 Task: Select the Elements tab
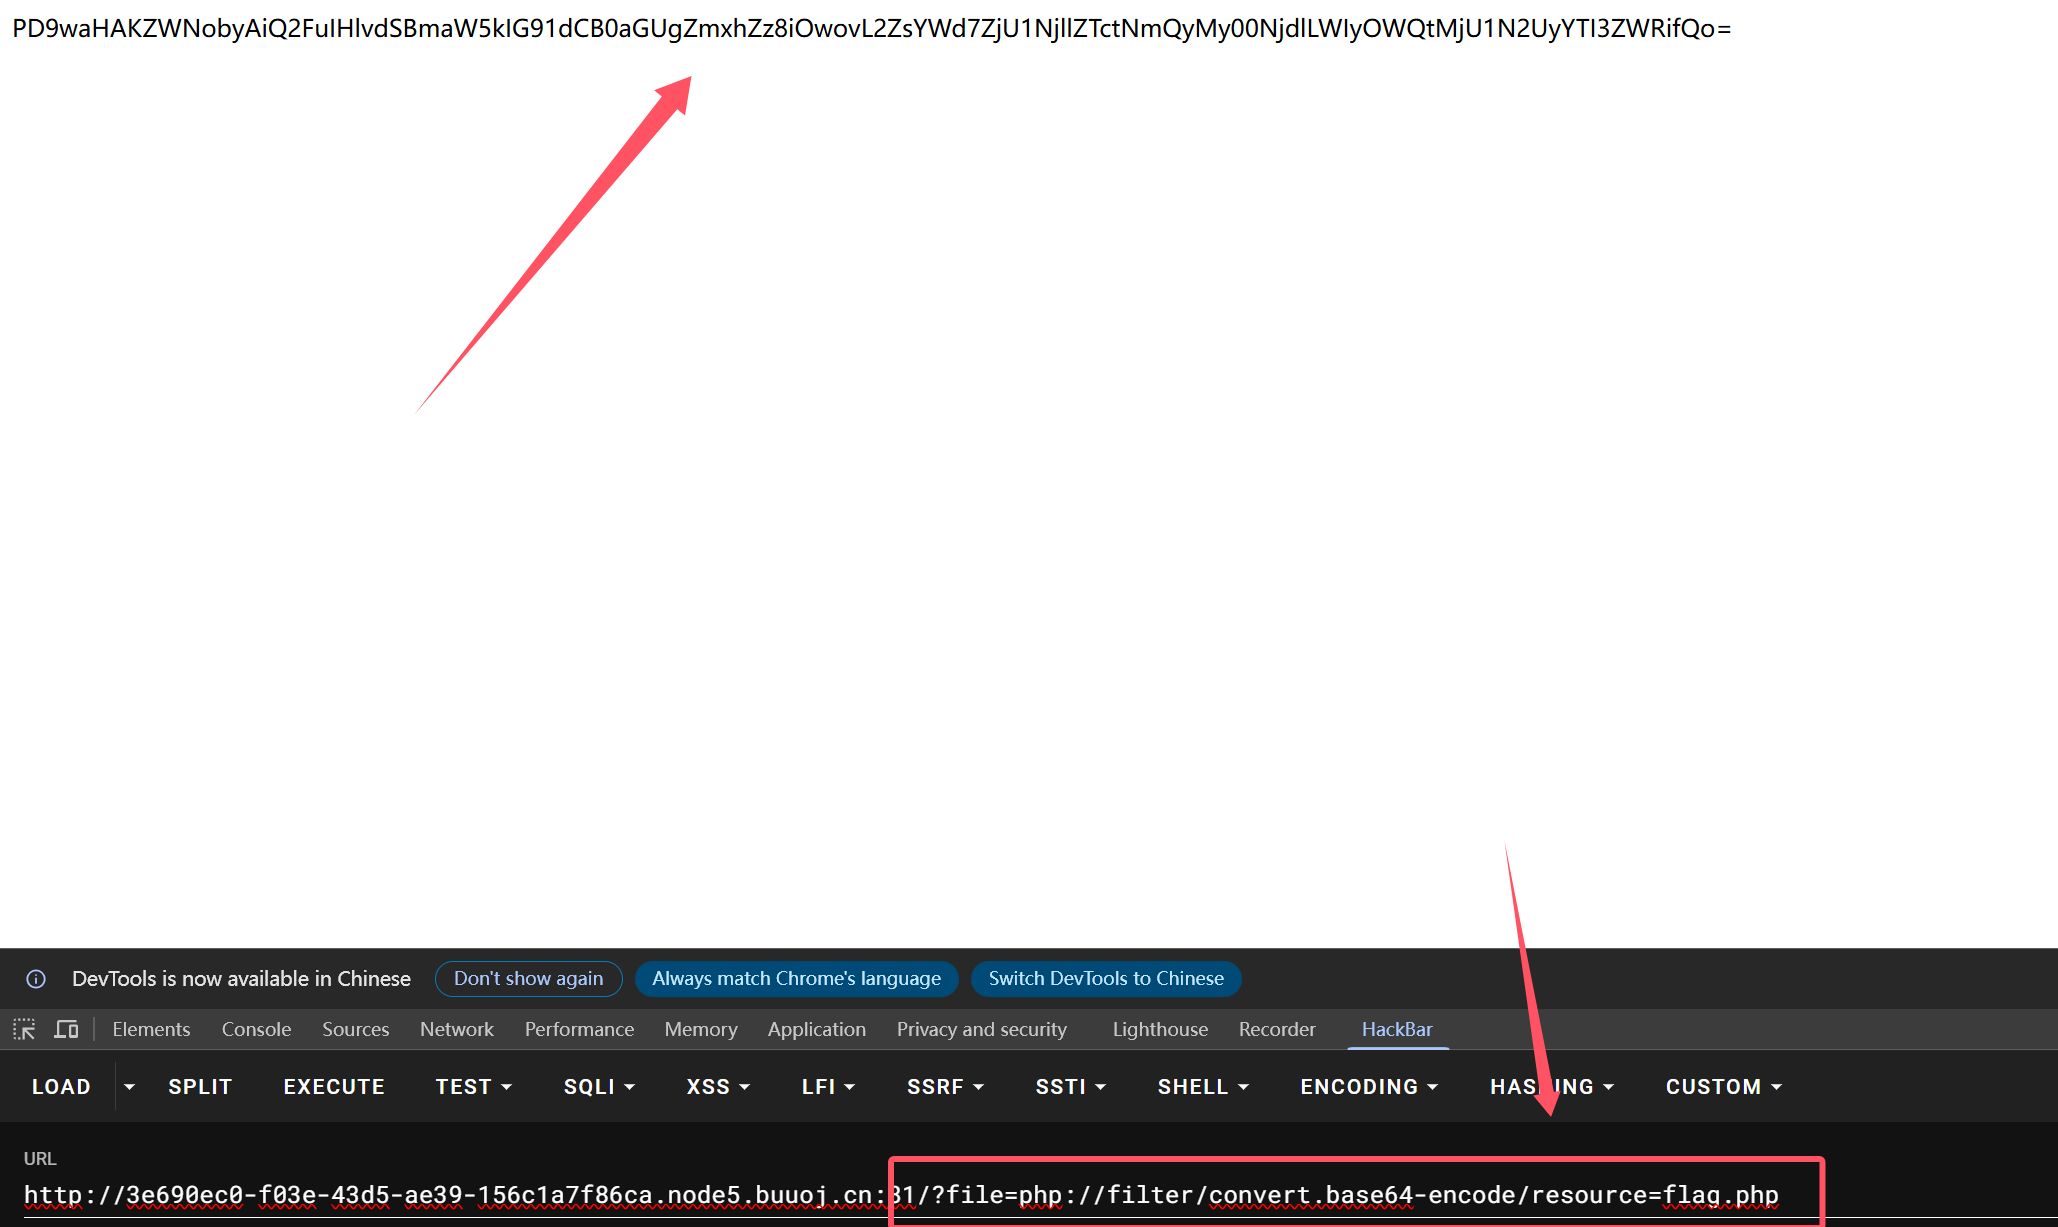point(151,1029)
